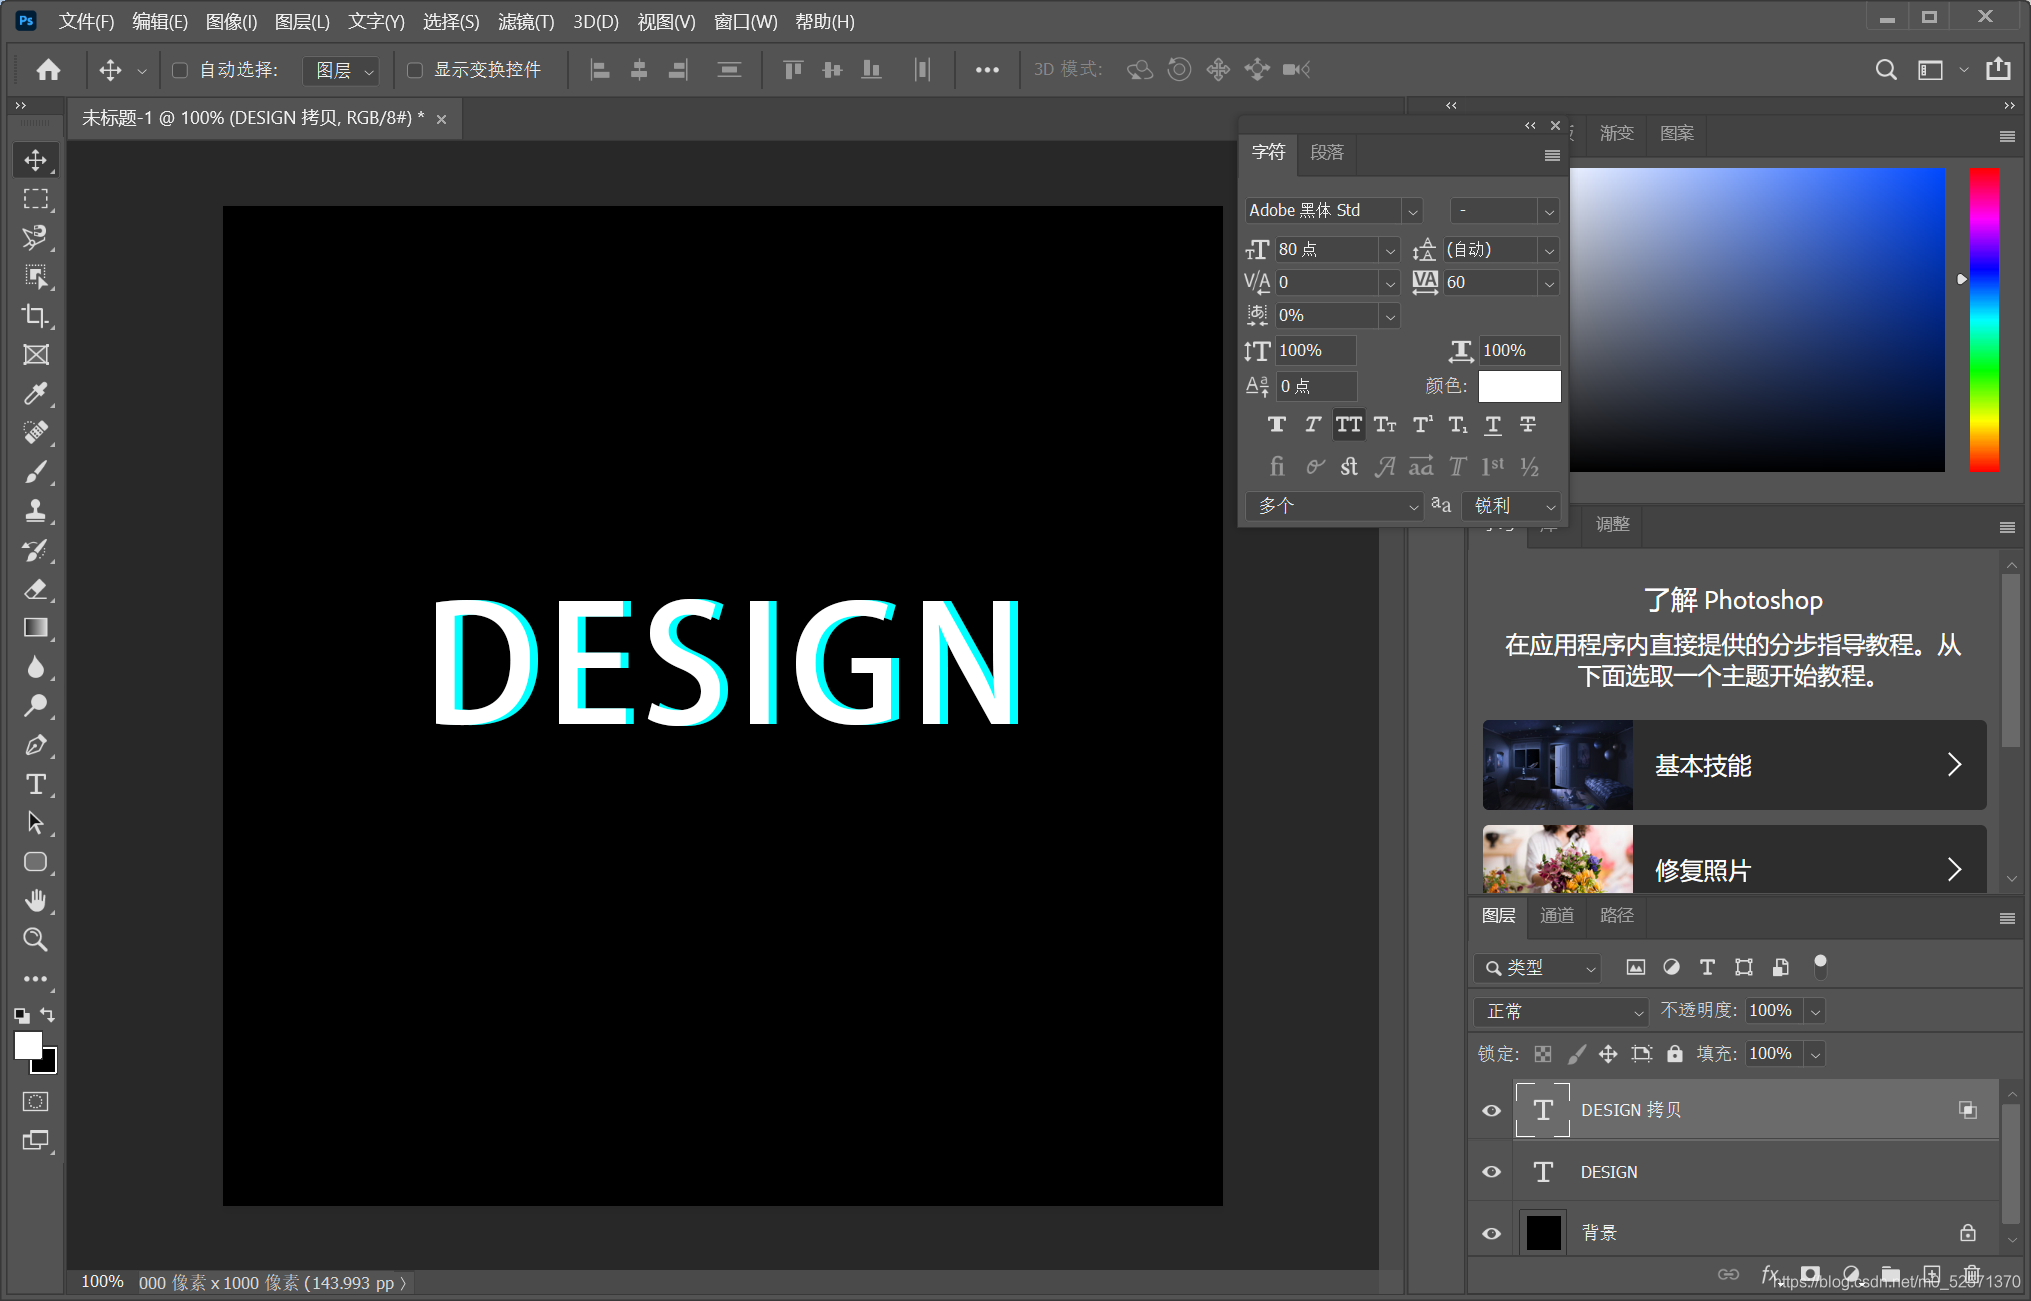
Task: Select the Pen tool
Action: [x=36, y=745]
